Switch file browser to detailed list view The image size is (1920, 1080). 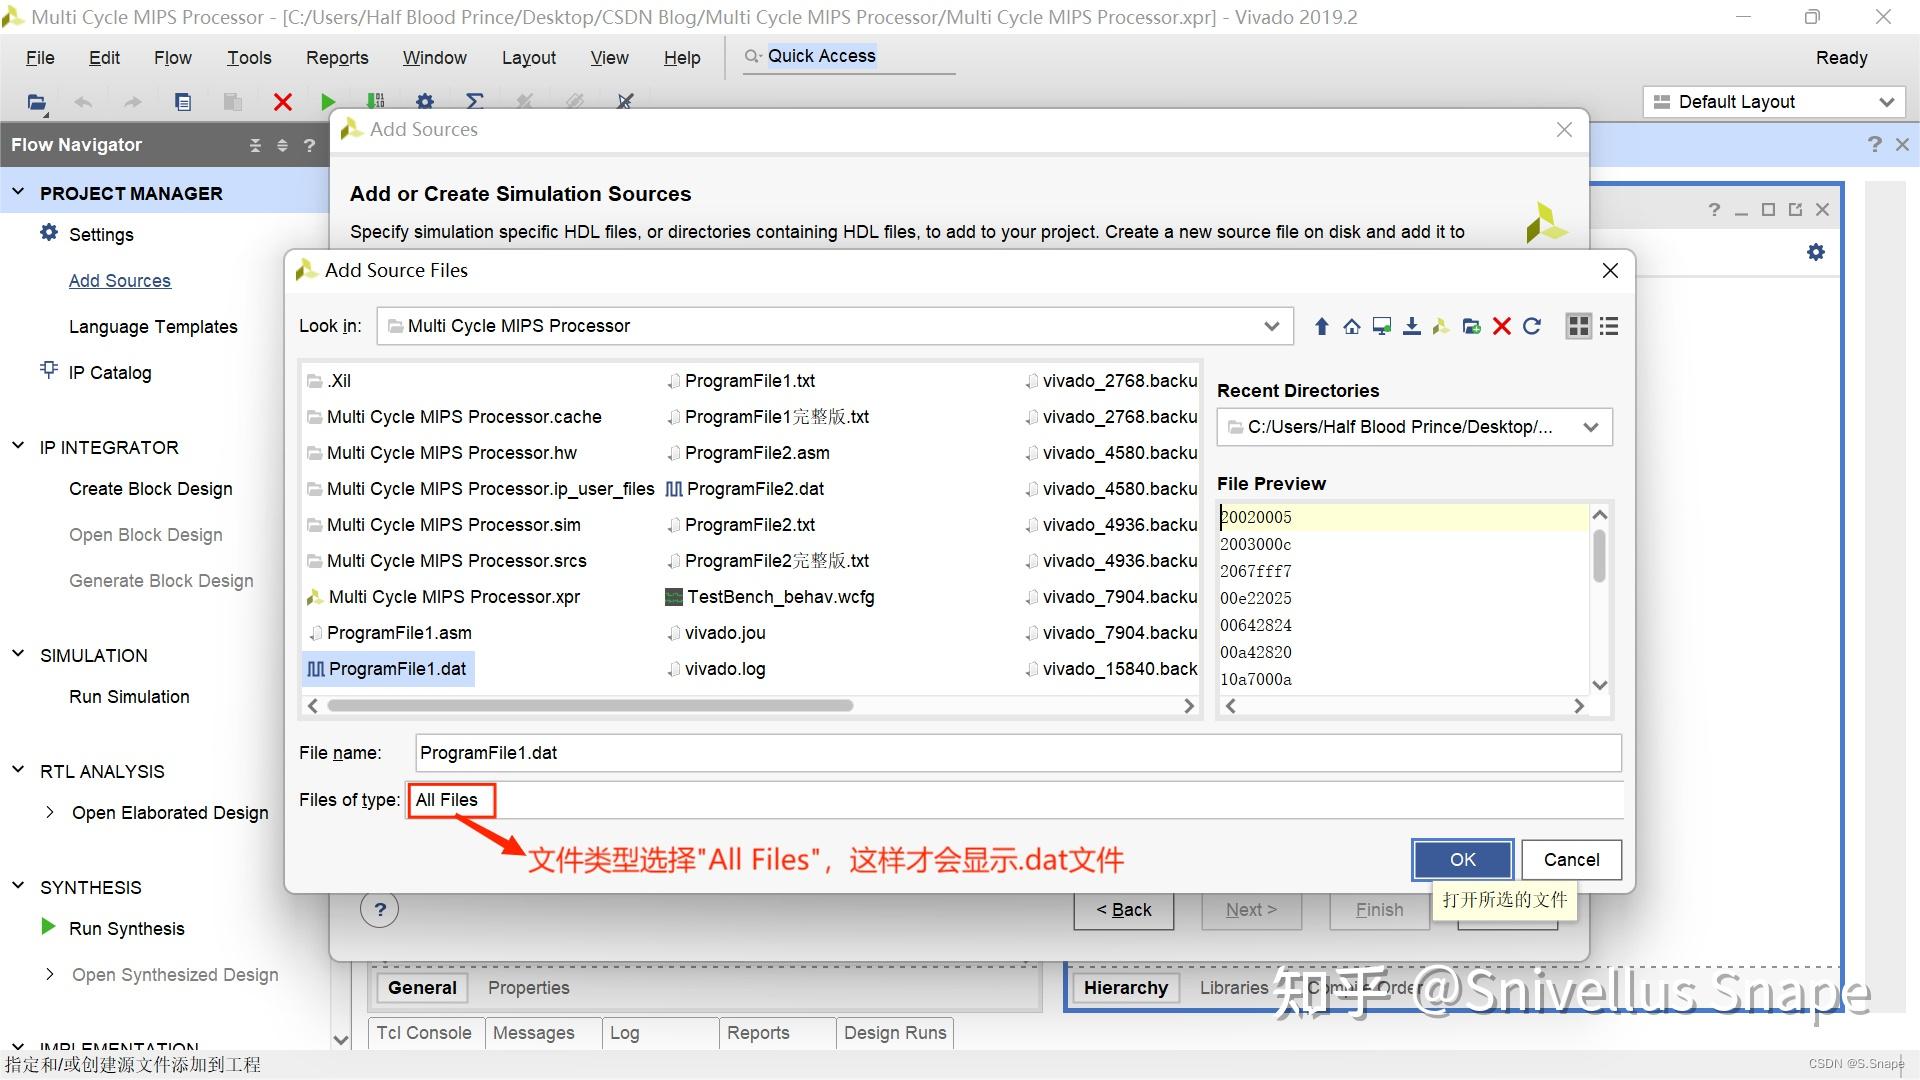(1608, 325)
